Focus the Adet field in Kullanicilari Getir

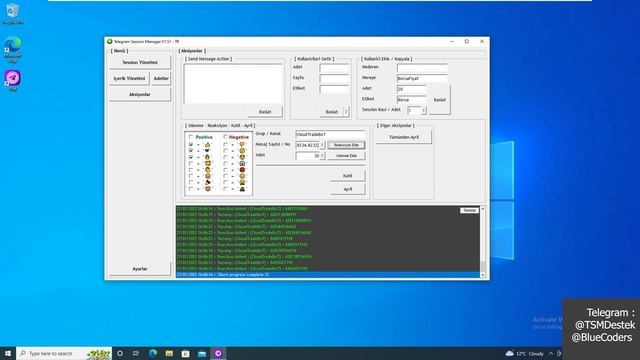pos(334,68)
